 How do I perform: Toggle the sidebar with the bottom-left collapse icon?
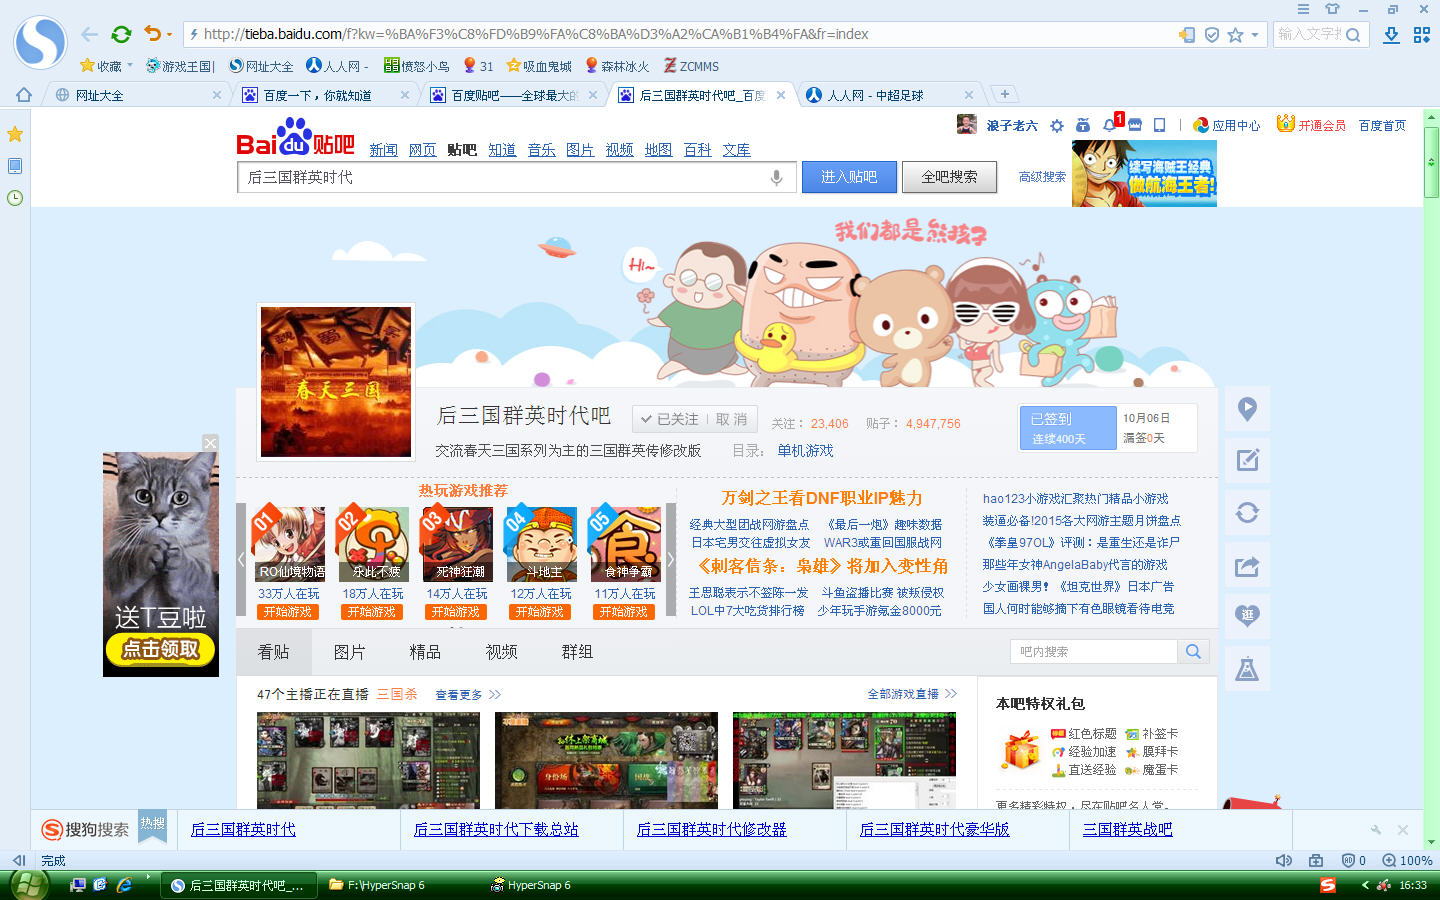18,860
